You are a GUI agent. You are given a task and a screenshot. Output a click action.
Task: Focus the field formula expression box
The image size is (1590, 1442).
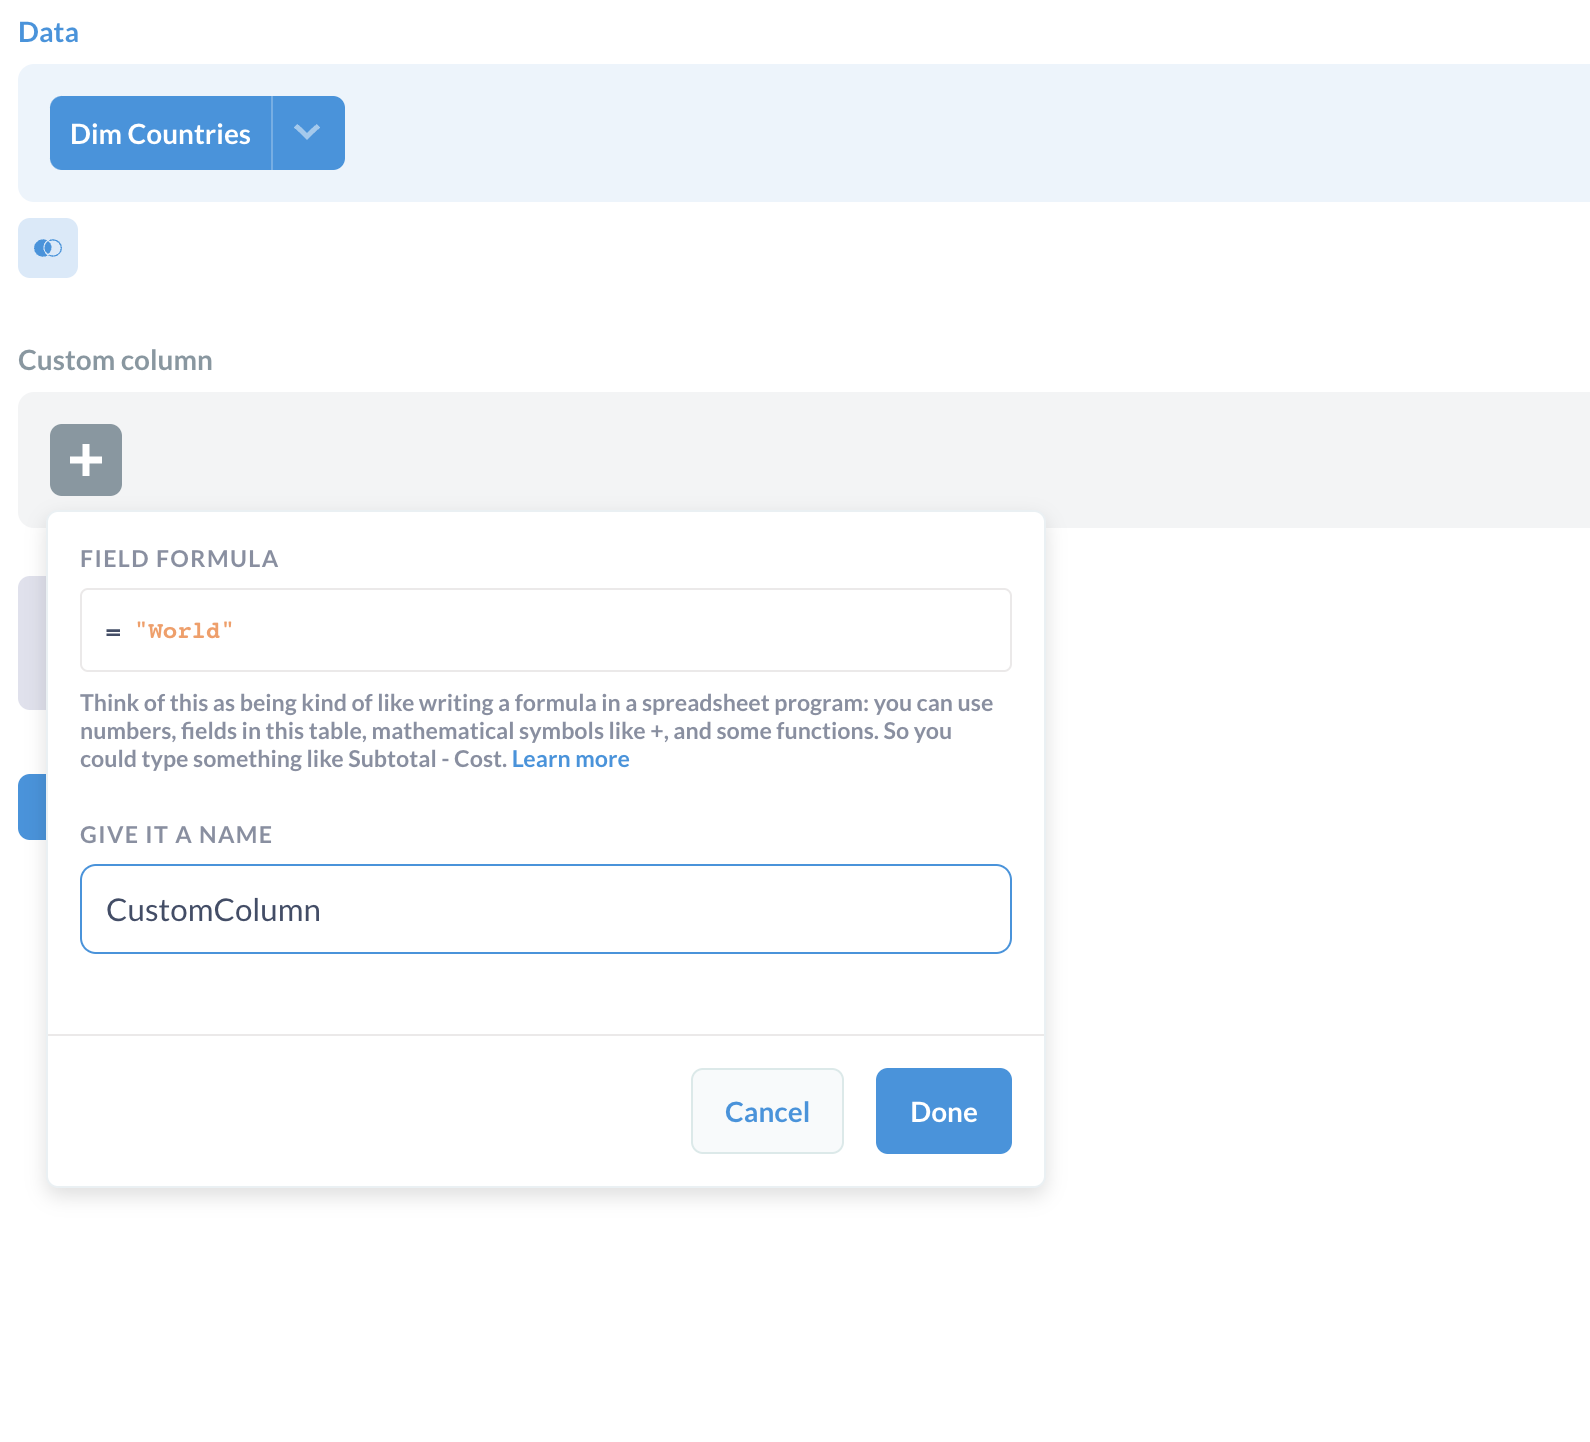click(546, 630)
